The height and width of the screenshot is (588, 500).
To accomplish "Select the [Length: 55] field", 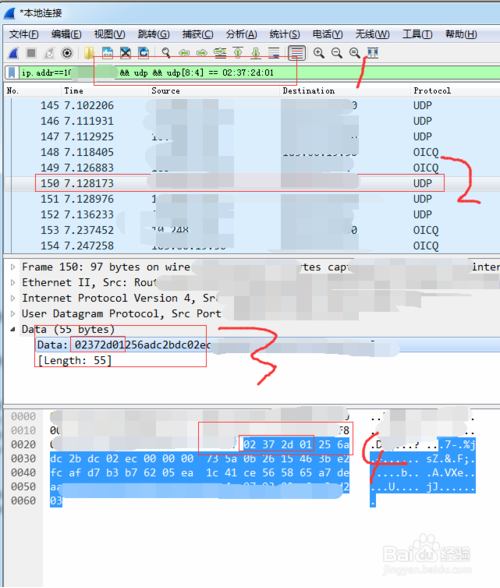I will click(x=75, y=361).
